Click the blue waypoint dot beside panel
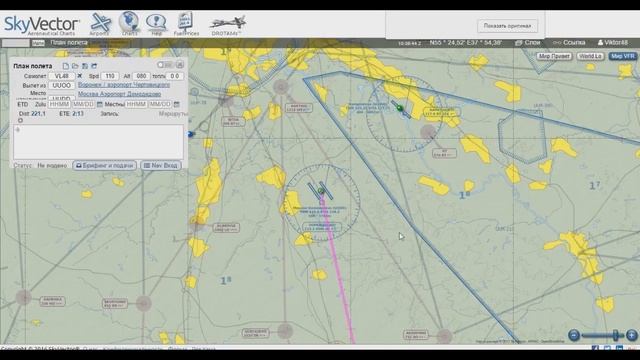Image resolution: width=640 pixels, height=360 pixels. 191,134
